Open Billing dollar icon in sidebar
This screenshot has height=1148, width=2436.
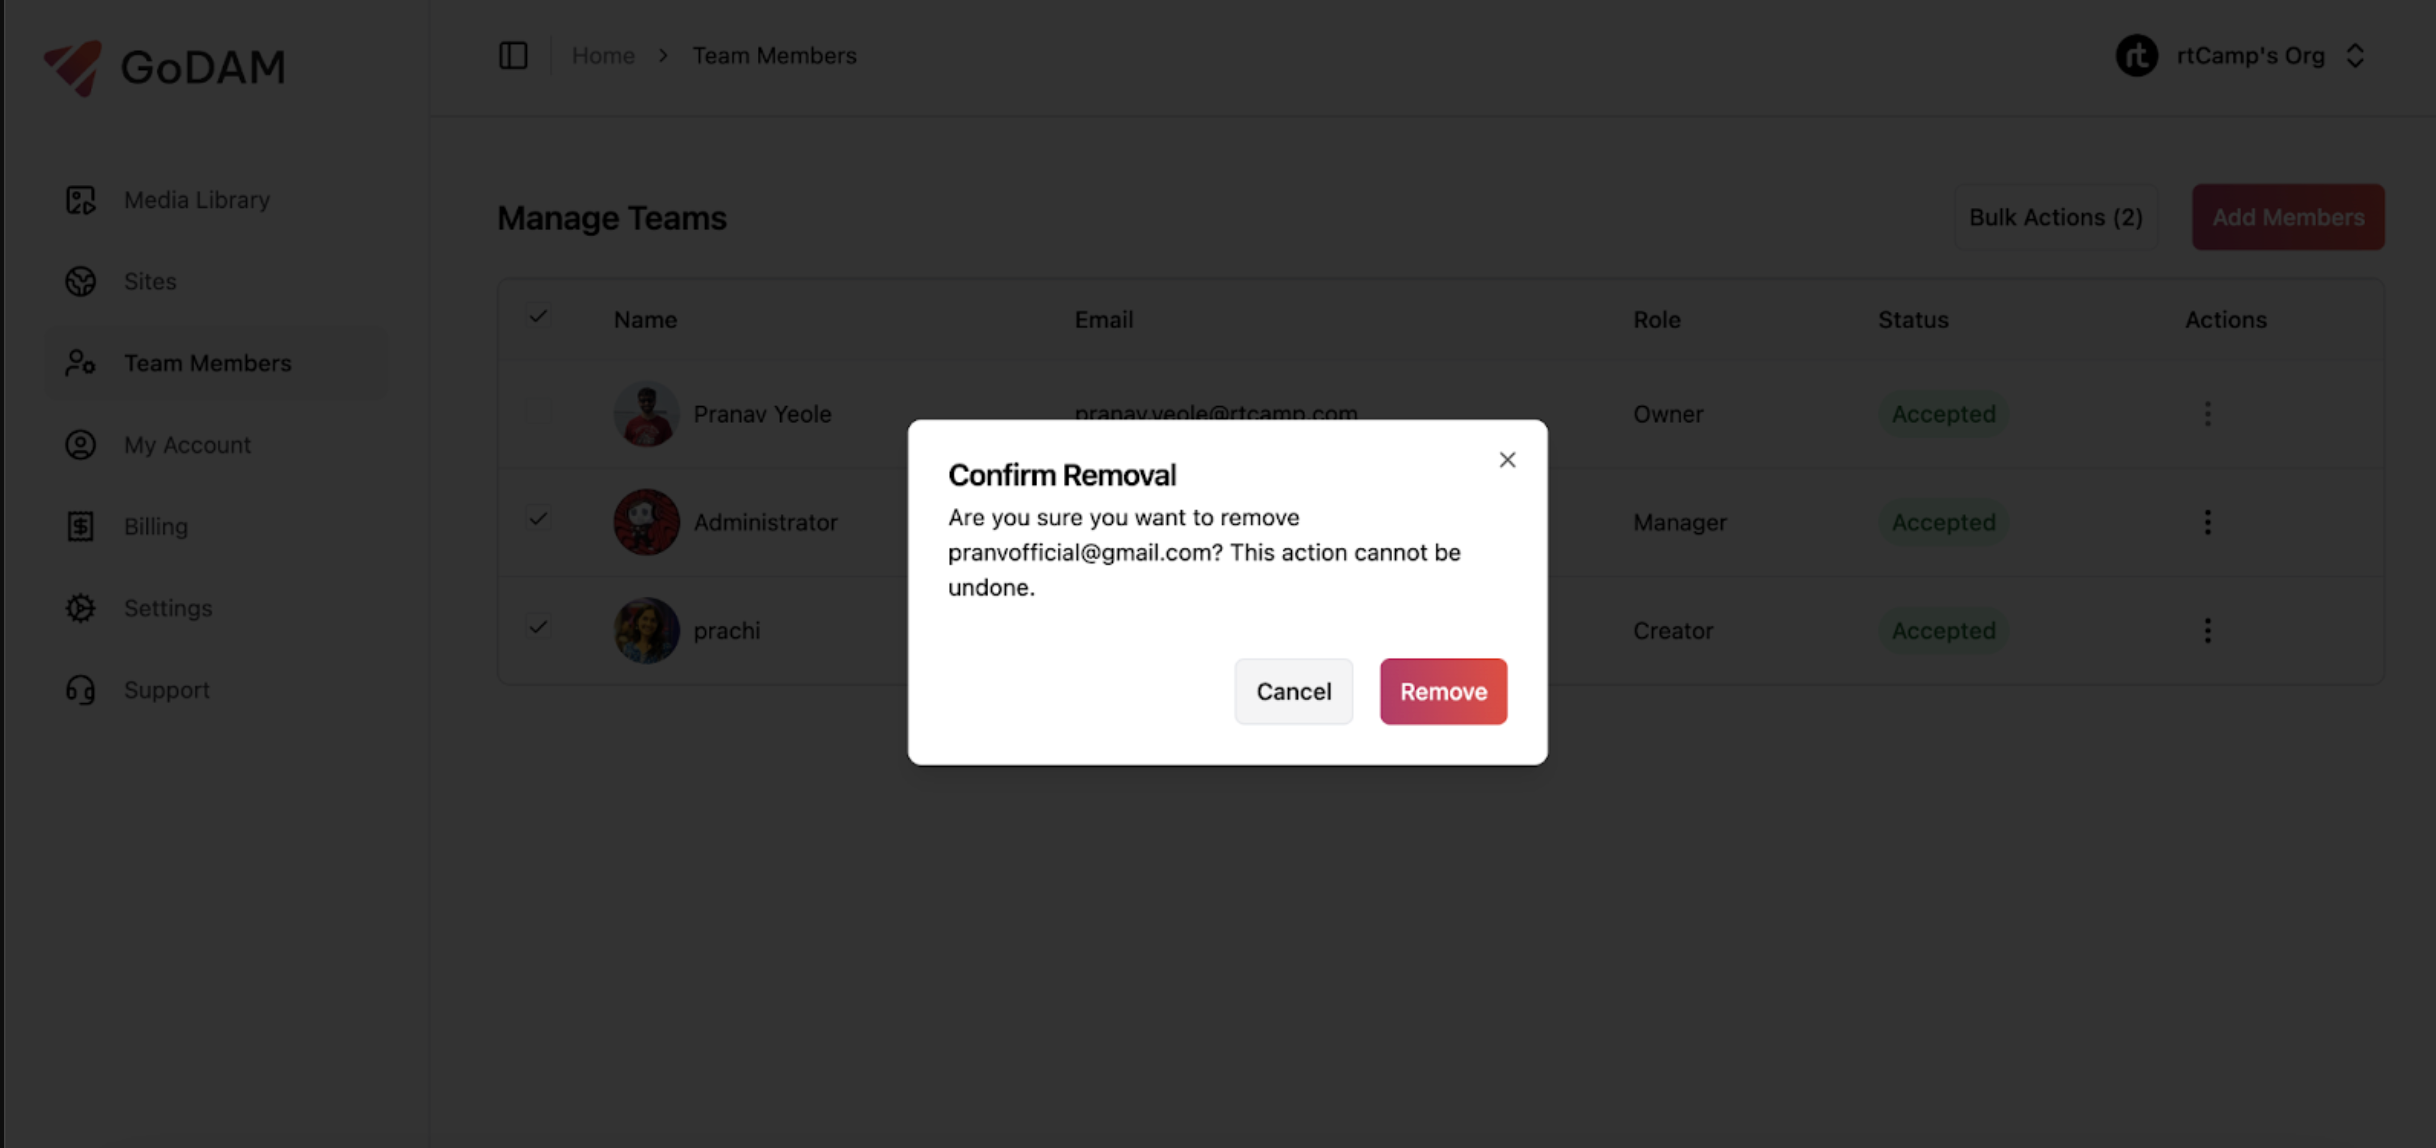(x=80, y=526)
